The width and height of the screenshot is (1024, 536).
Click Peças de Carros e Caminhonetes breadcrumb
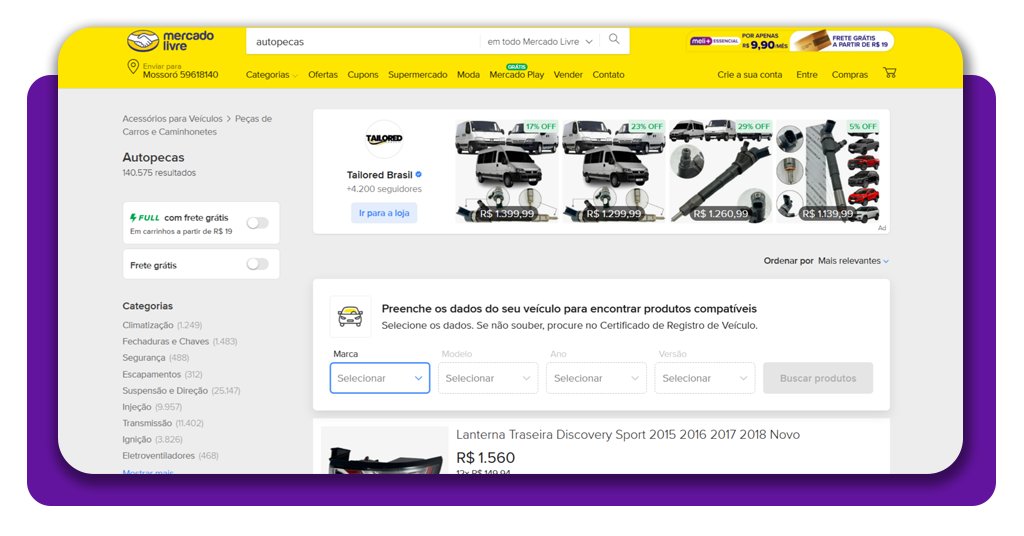coord(197,125)
